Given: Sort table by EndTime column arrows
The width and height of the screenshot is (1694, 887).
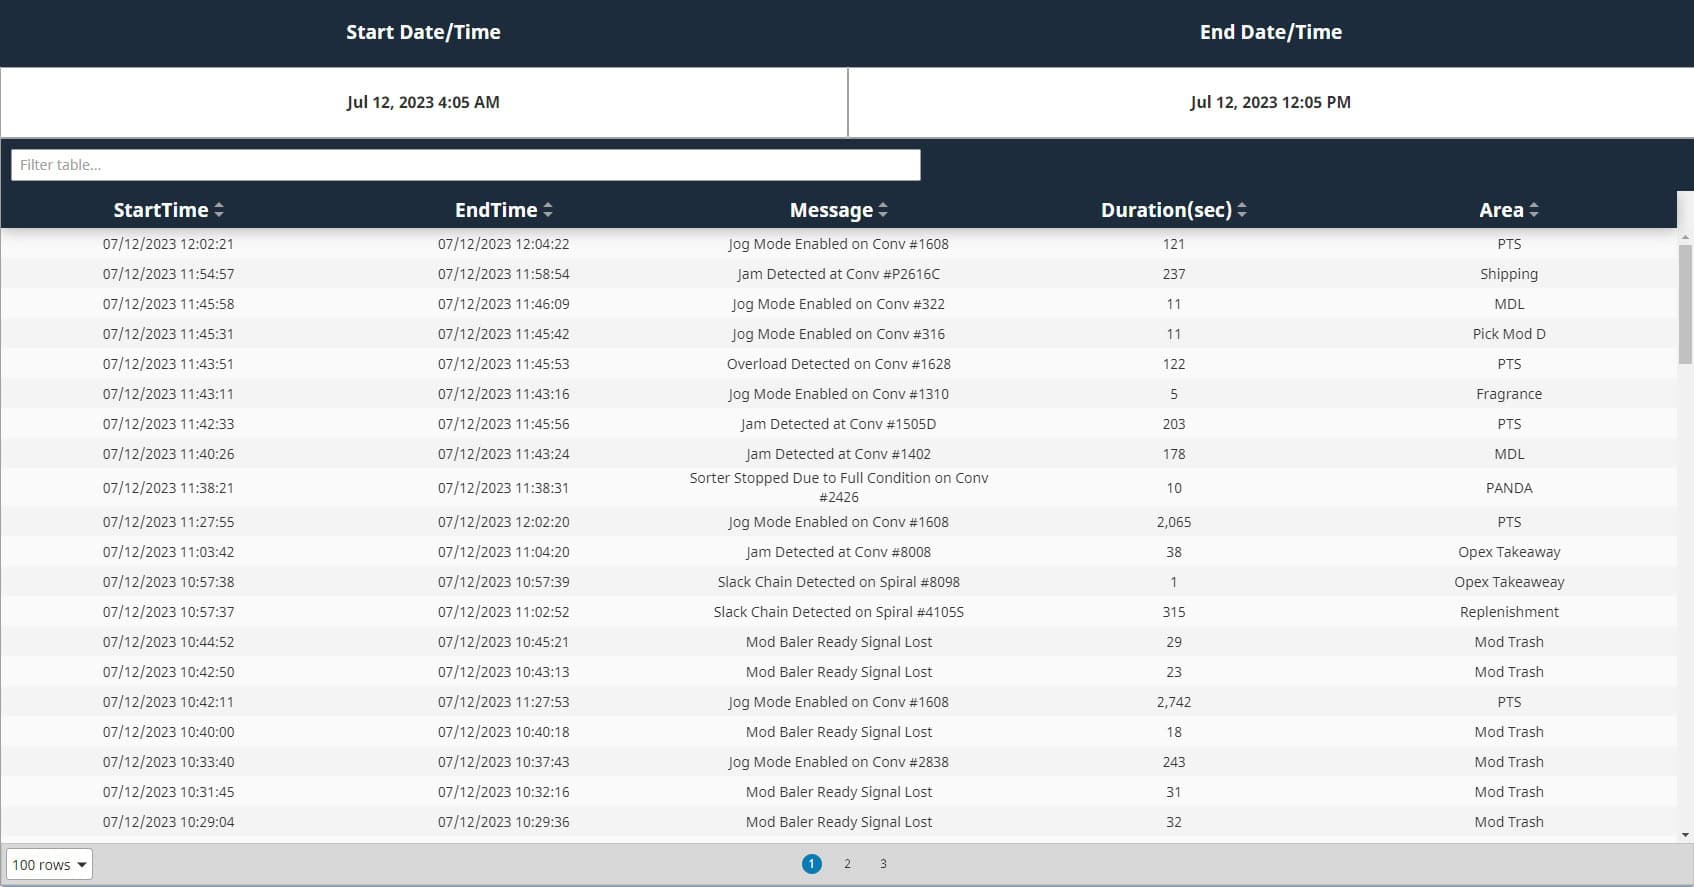Looking at the screenshot, I should 548,210.
